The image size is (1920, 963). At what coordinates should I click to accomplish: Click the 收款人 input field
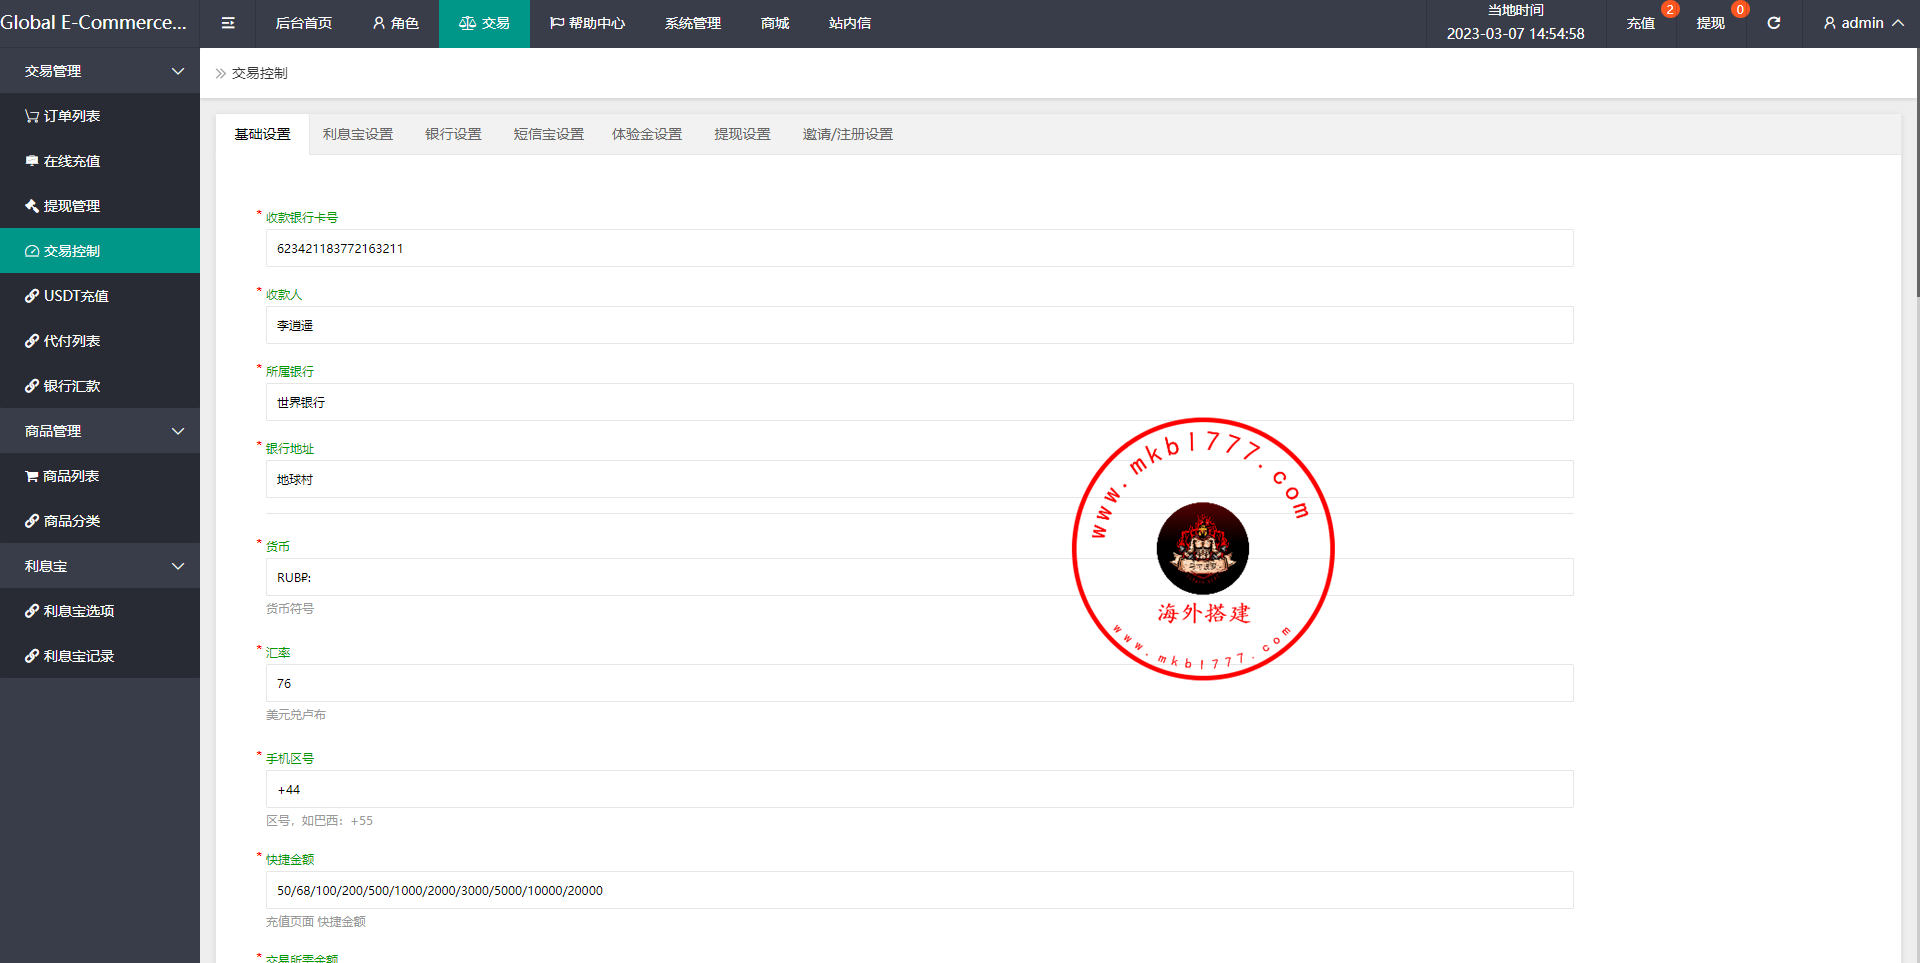coord(919,325)
